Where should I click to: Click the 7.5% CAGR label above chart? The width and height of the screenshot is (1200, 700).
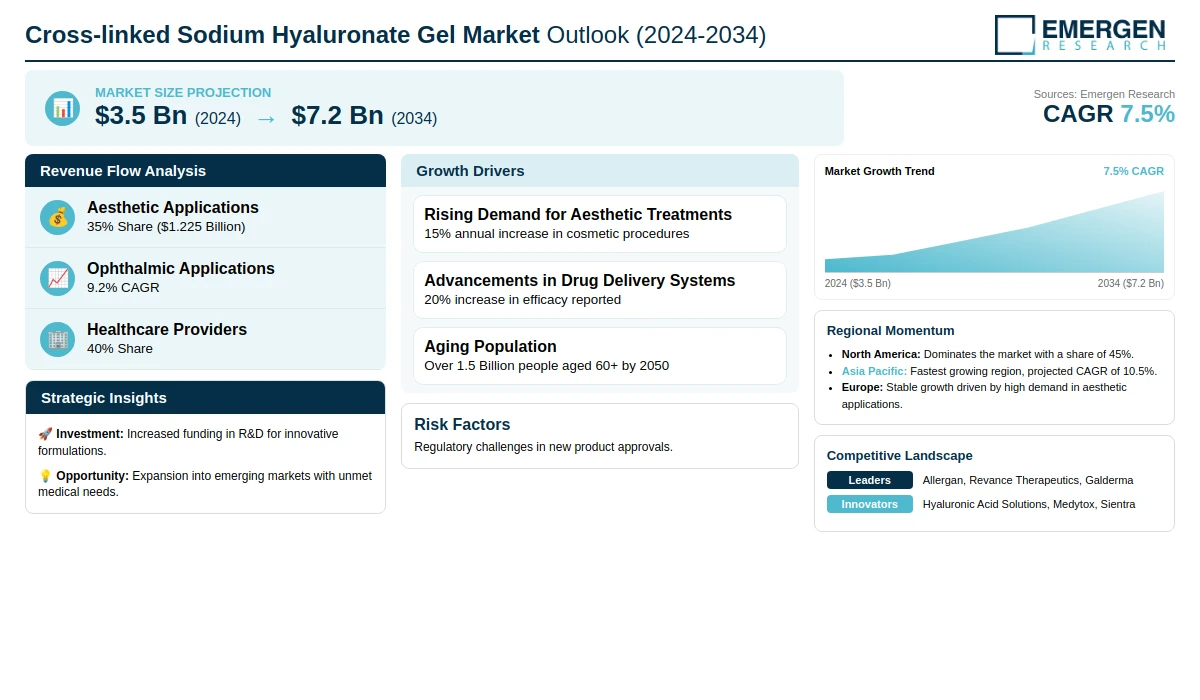1133,171
